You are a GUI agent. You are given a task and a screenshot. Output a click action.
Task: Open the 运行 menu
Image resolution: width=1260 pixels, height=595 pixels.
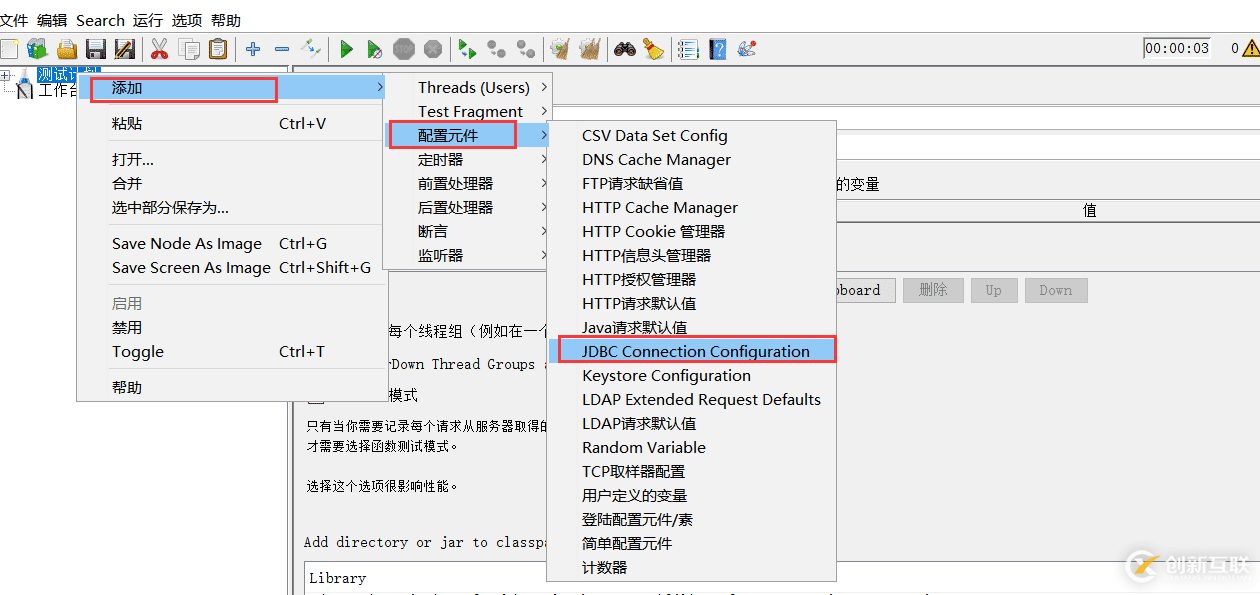(148, 20)
